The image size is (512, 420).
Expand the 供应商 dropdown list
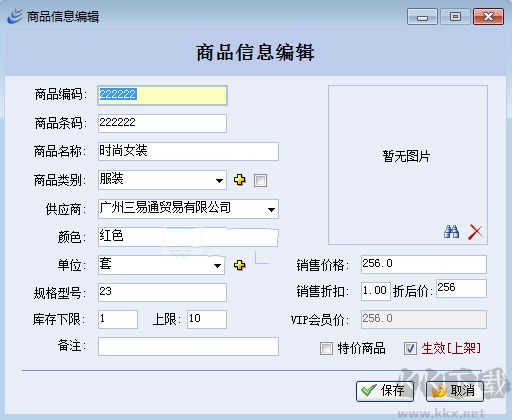(x=188, y=209)
